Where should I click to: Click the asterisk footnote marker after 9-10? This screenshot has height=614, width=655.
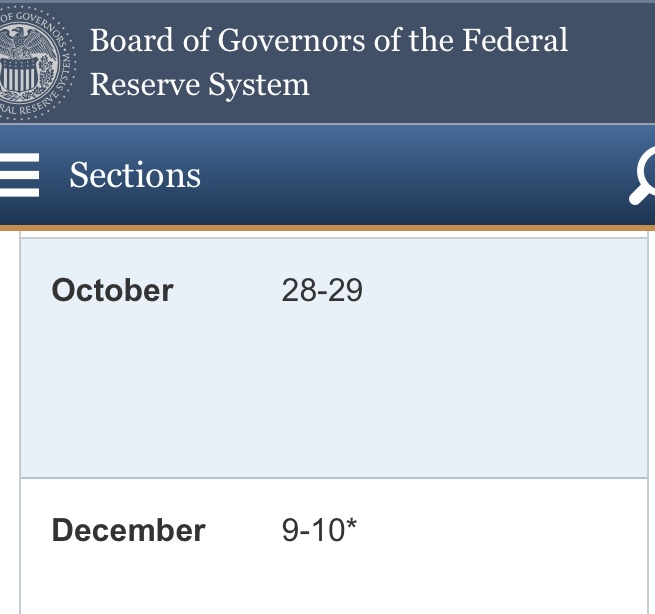click(351, 528)
